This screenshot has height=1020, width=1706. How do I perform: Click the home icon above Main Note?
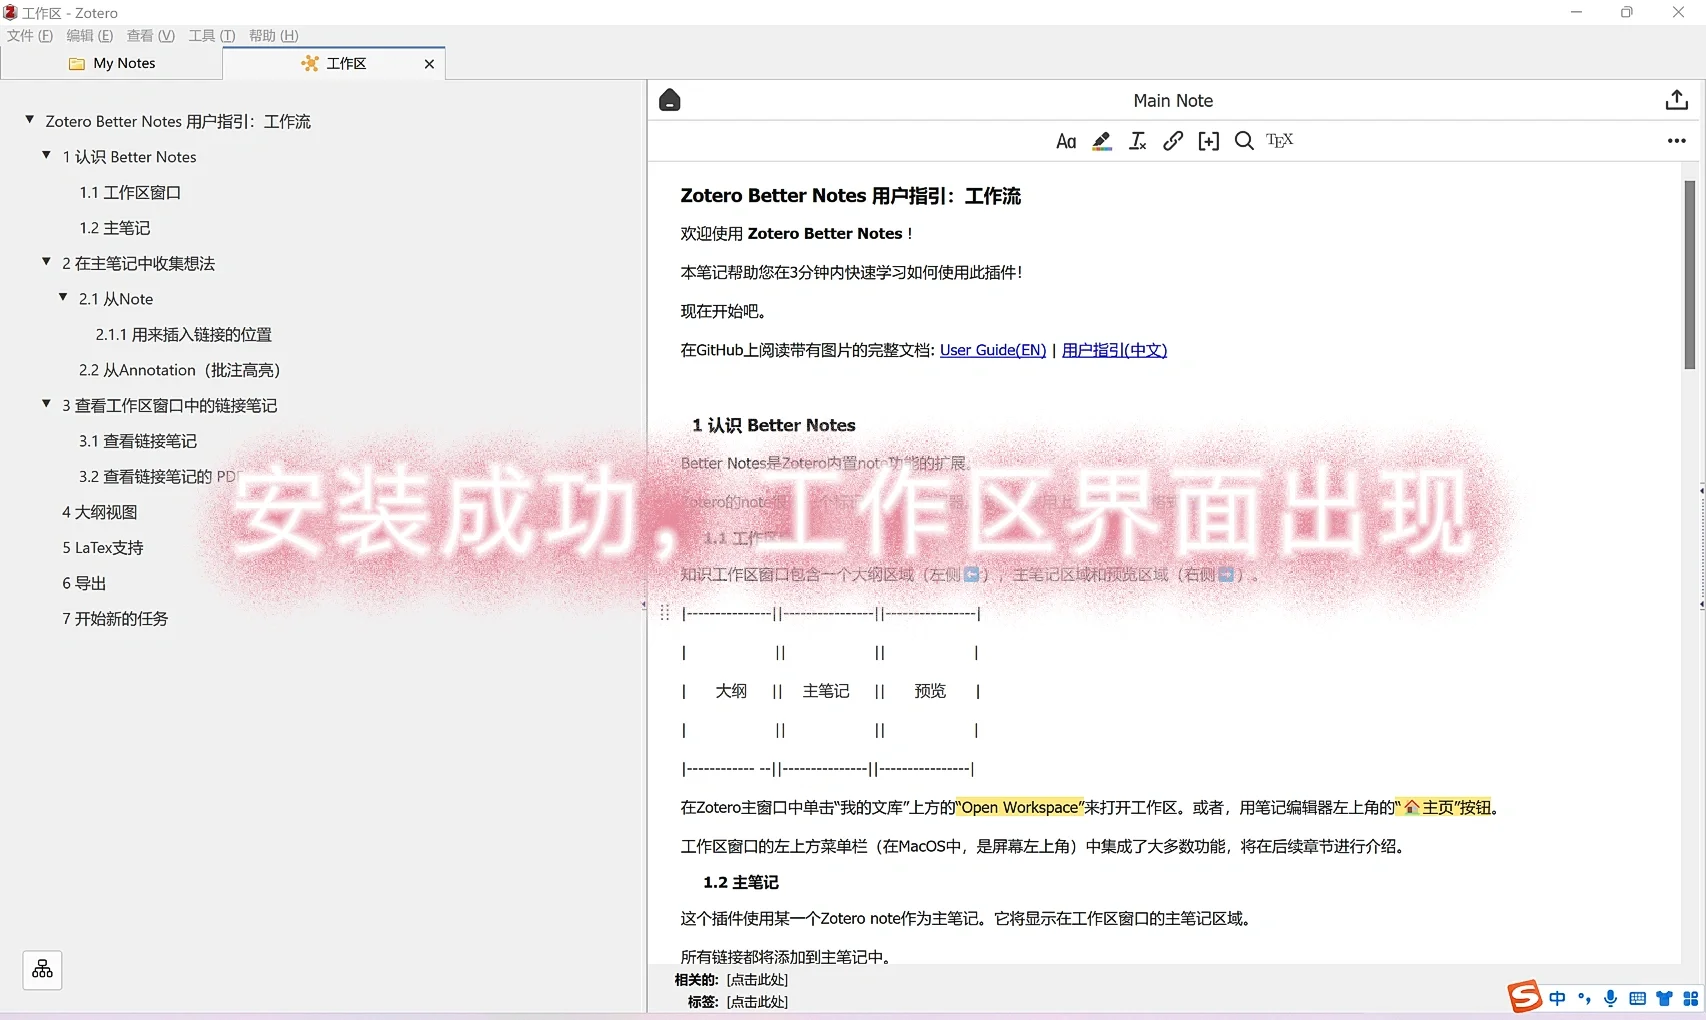pyautogui.click(x=669, y=99)
